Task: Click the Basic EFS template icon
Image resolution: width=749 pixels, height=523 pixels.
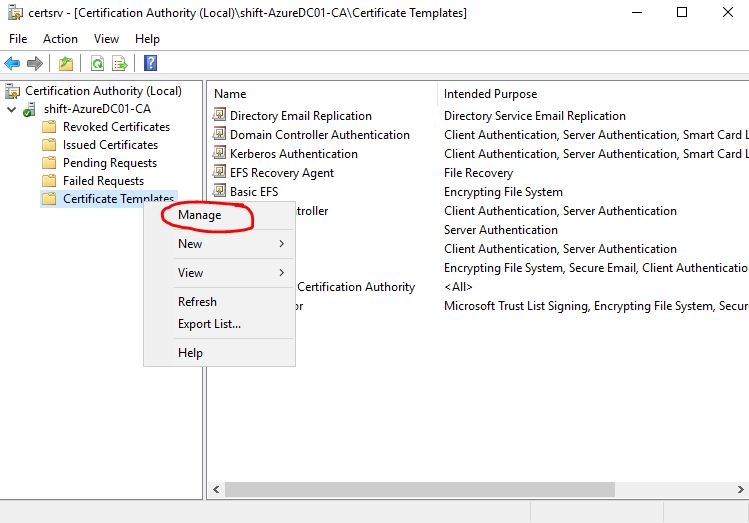Action: [220, 192]
